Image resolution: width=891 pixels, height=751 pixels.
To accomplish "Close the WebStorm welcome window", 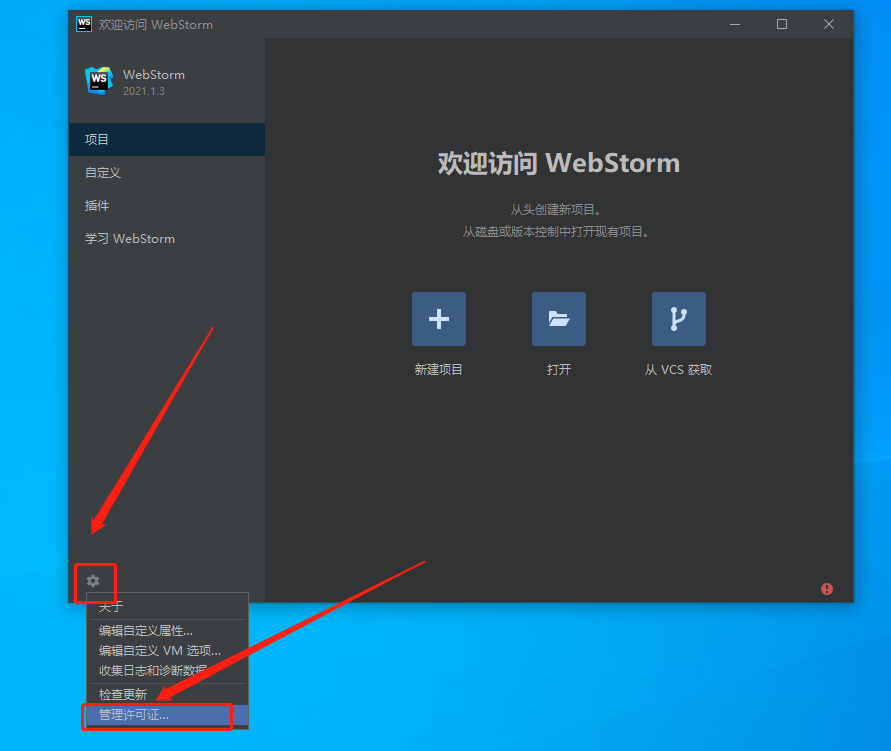I will click(x=829, y=24).
